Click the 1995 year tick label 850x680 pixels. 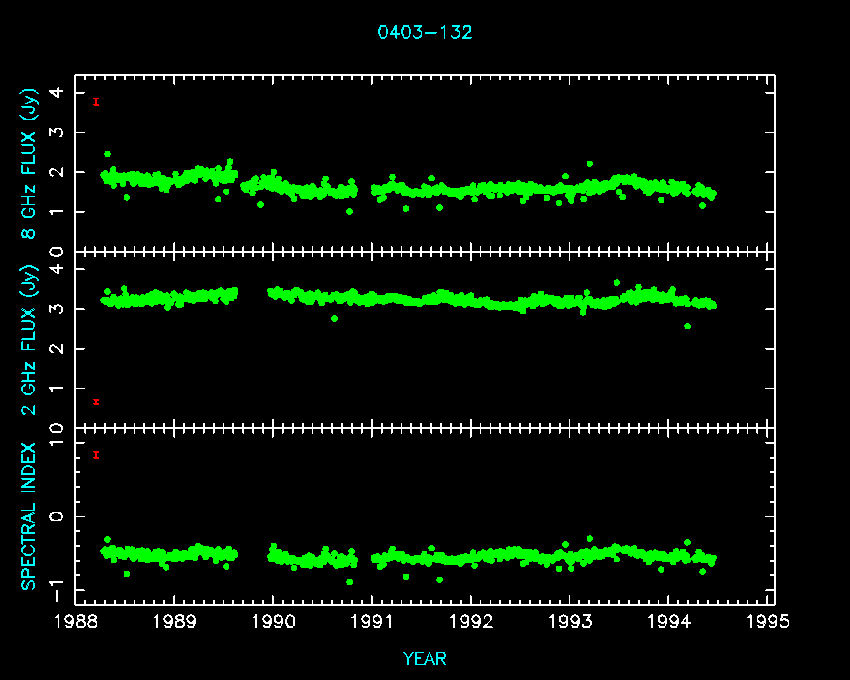pyautogui.click(x=768, y=621)
